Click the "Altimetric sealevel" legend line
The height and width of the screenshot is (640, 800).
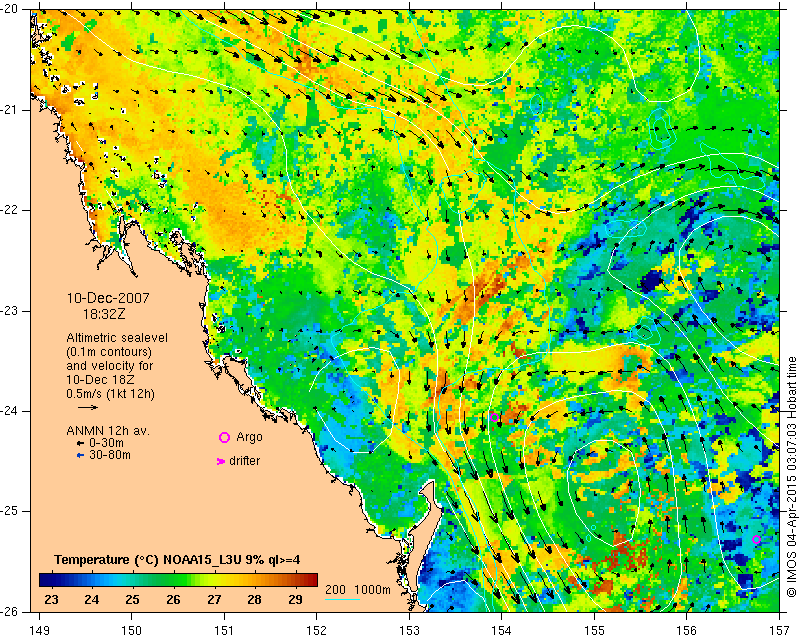(x=117, y=338)
